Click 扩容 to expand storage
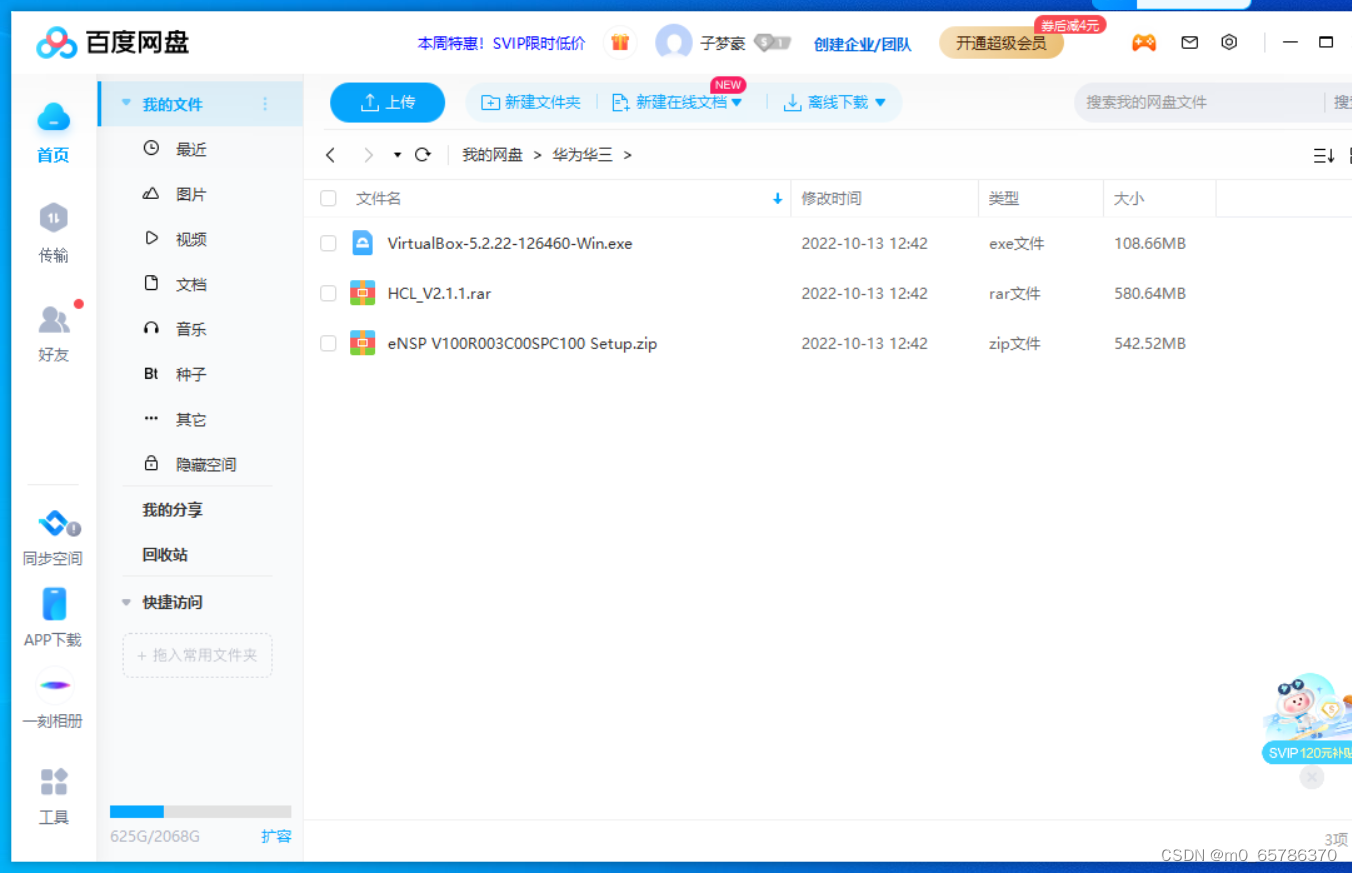The height and width of the screenshot is (873, 1352). 276,836
